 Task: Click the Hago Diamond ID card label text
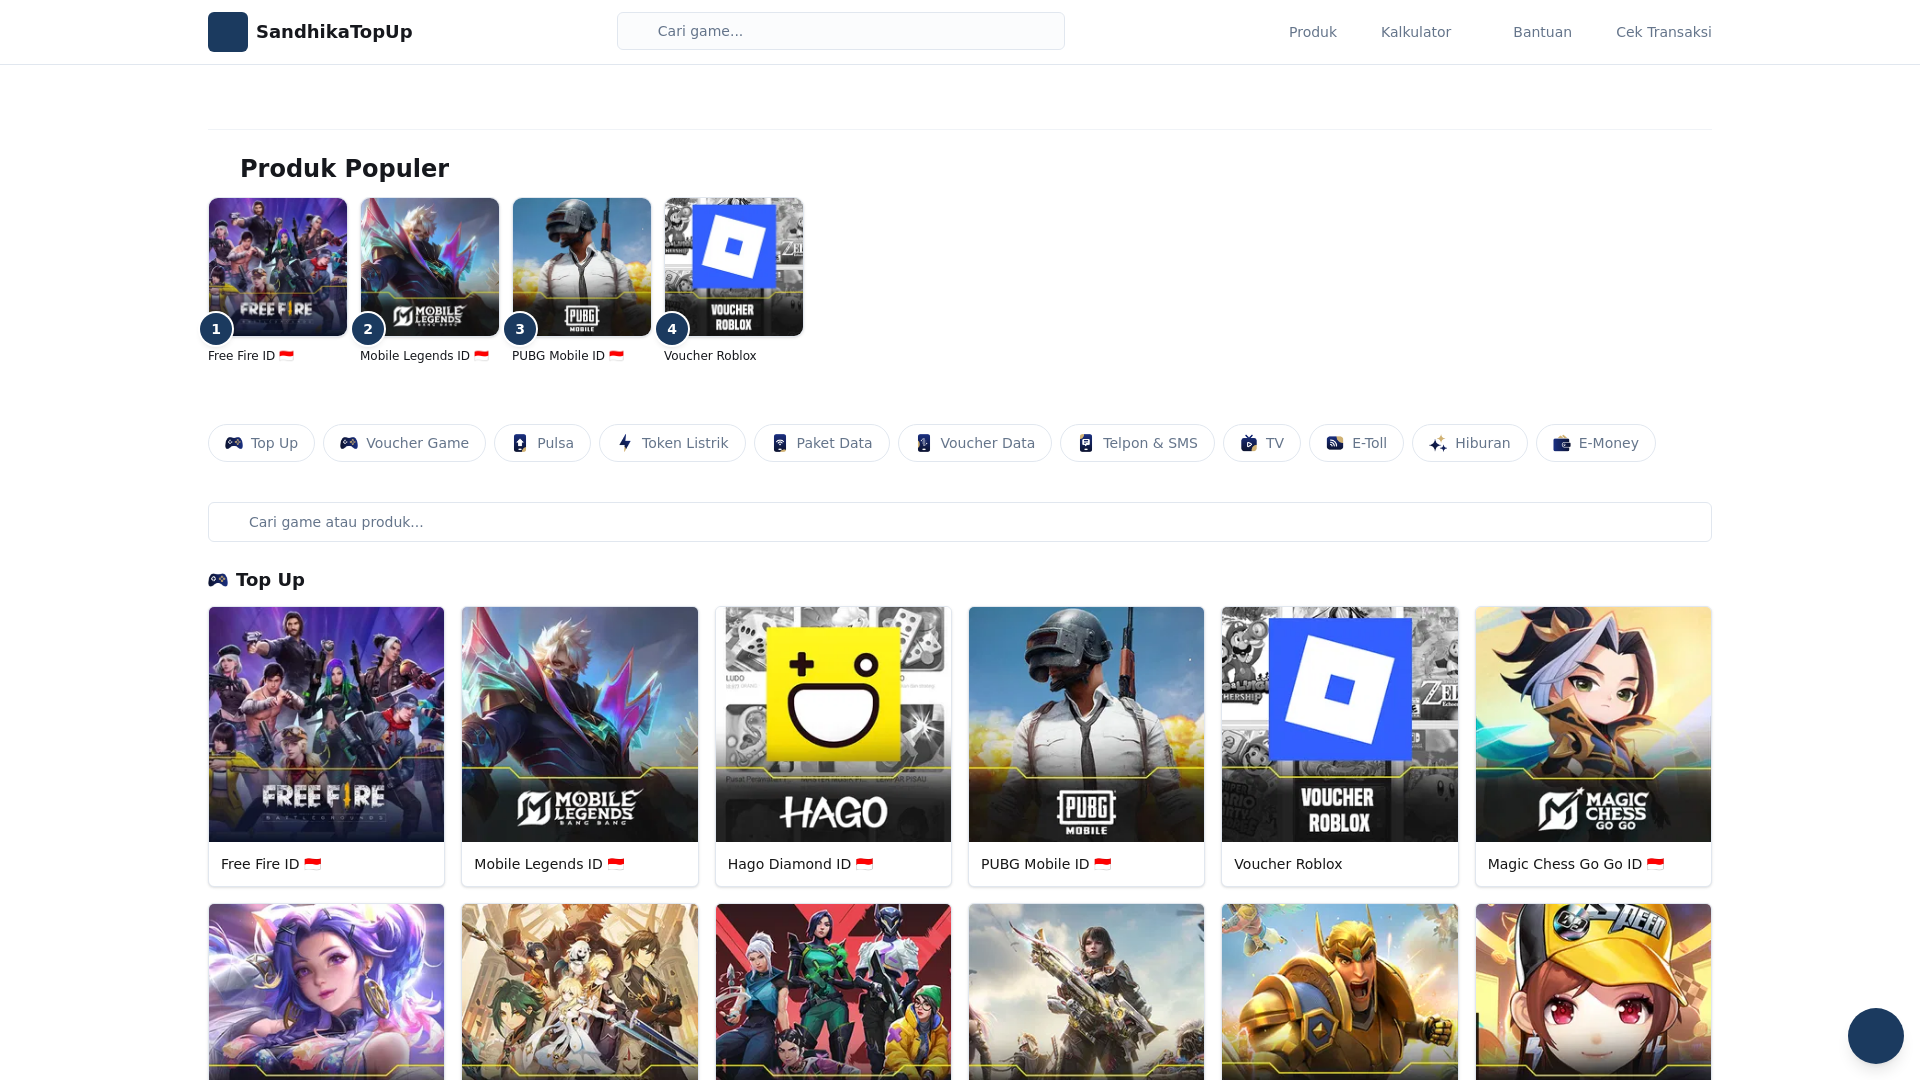click(x=800, y=864)
